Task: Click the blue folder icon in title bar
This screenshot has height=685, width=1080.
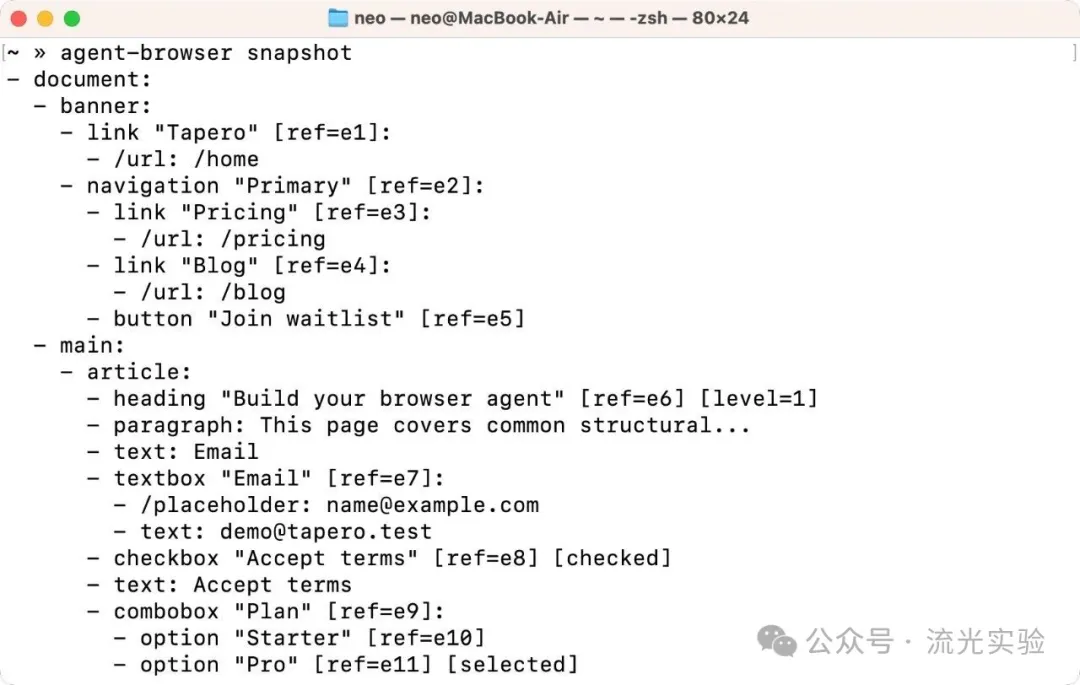Action: [x=338, y=18]
